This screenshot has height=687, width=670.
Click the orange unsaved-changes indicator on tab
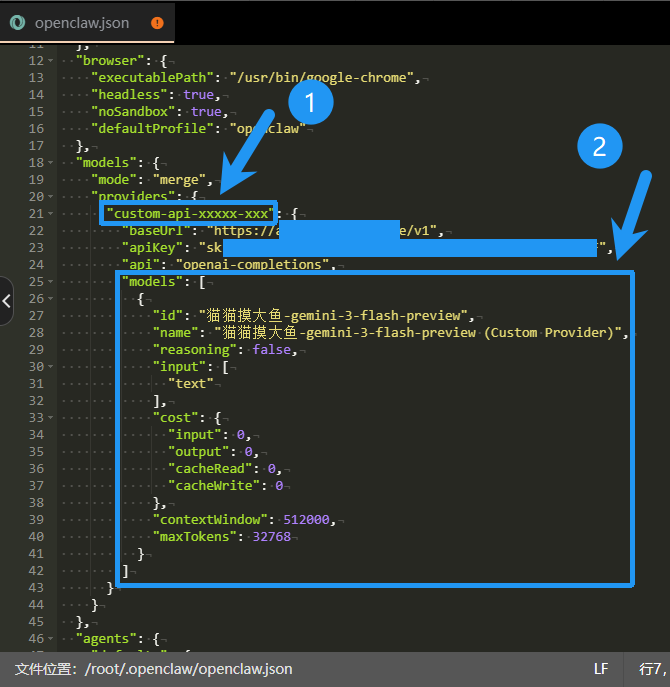coord(157,22)
